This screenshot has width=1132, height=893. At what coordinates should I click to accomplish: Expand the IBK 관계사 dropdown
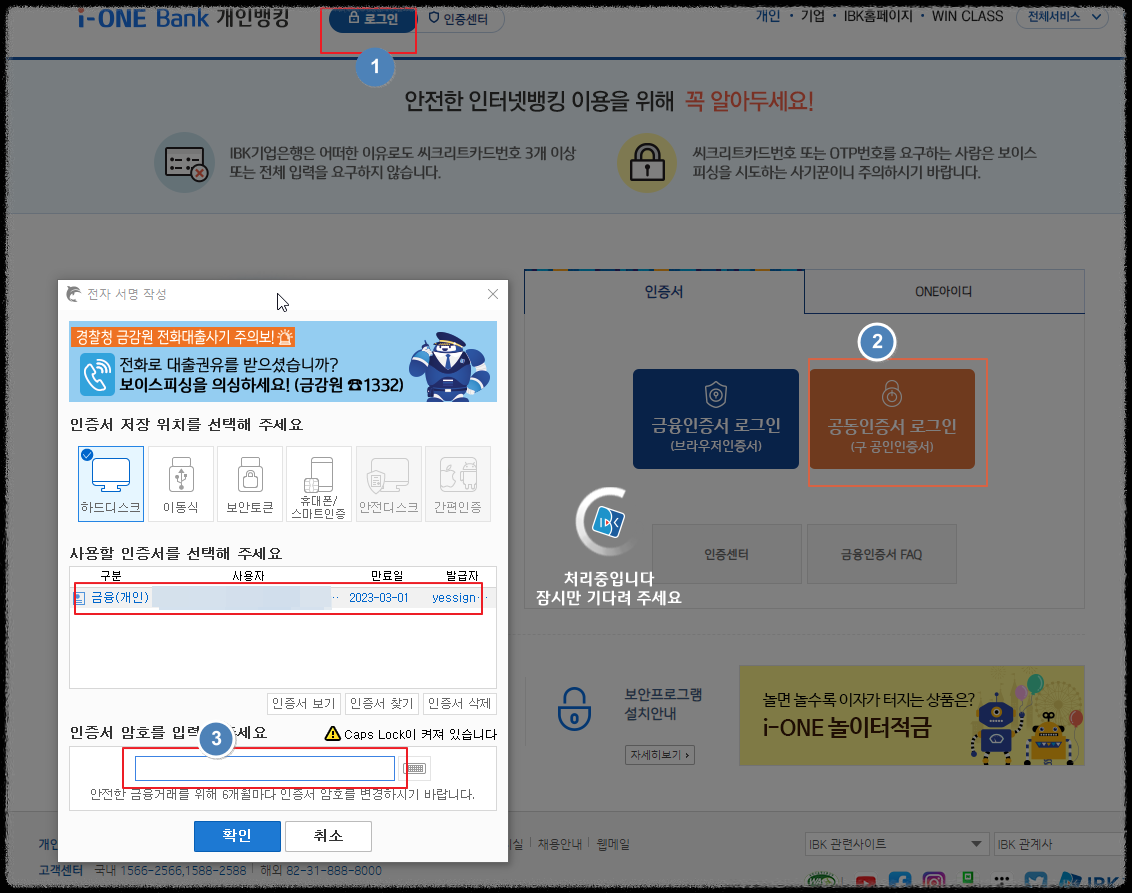pyautogui.click(x=1061, y=844)
